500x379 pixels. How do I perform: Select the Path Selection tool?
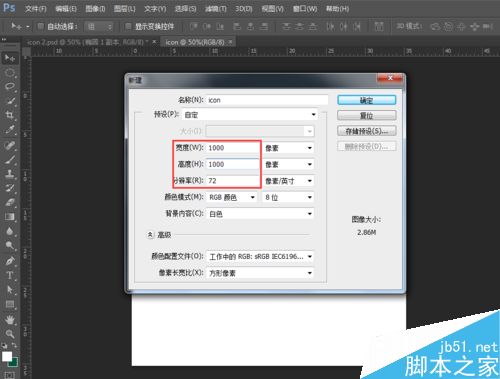[10, 290]
